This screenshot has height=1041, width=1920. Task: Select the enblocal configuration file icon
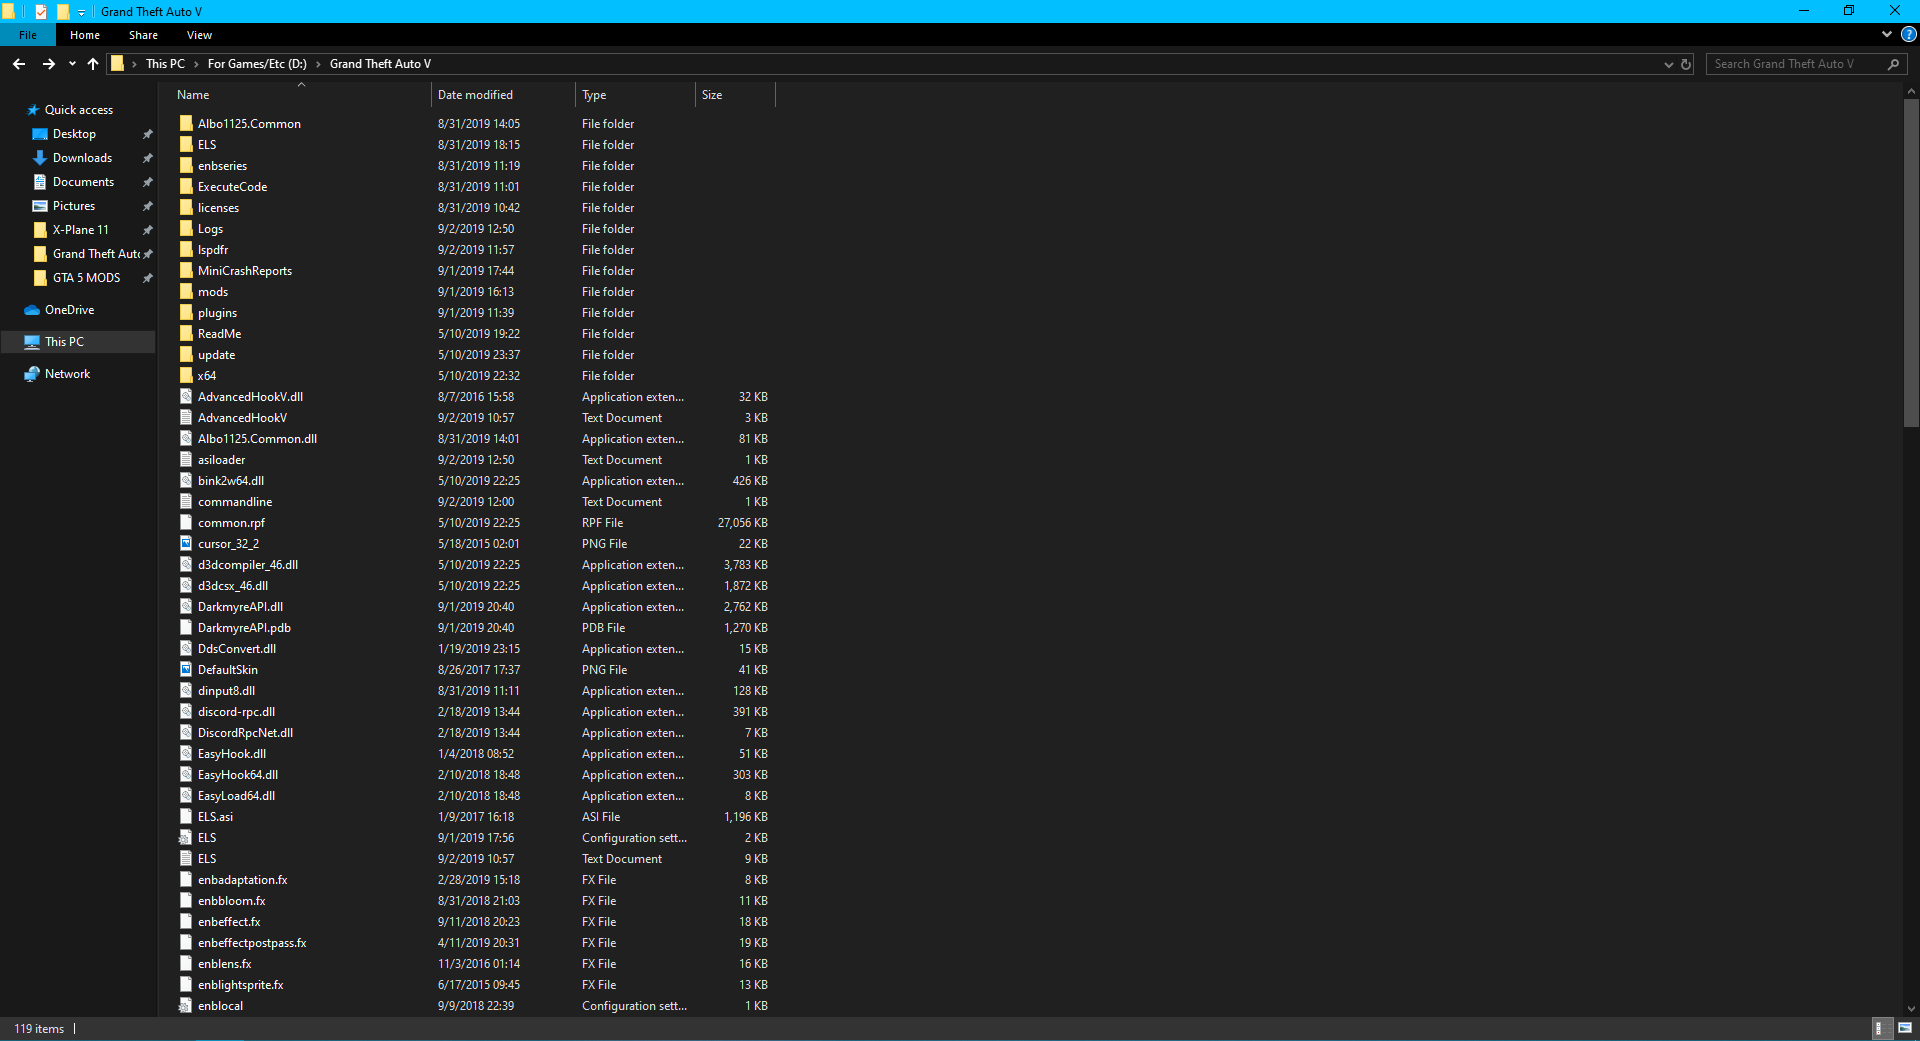[186, 1006]
